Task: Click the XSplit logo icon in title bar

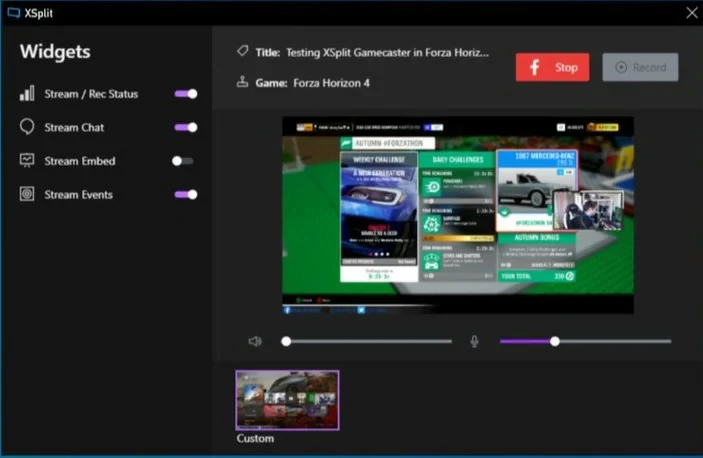Action: [13, 13]
